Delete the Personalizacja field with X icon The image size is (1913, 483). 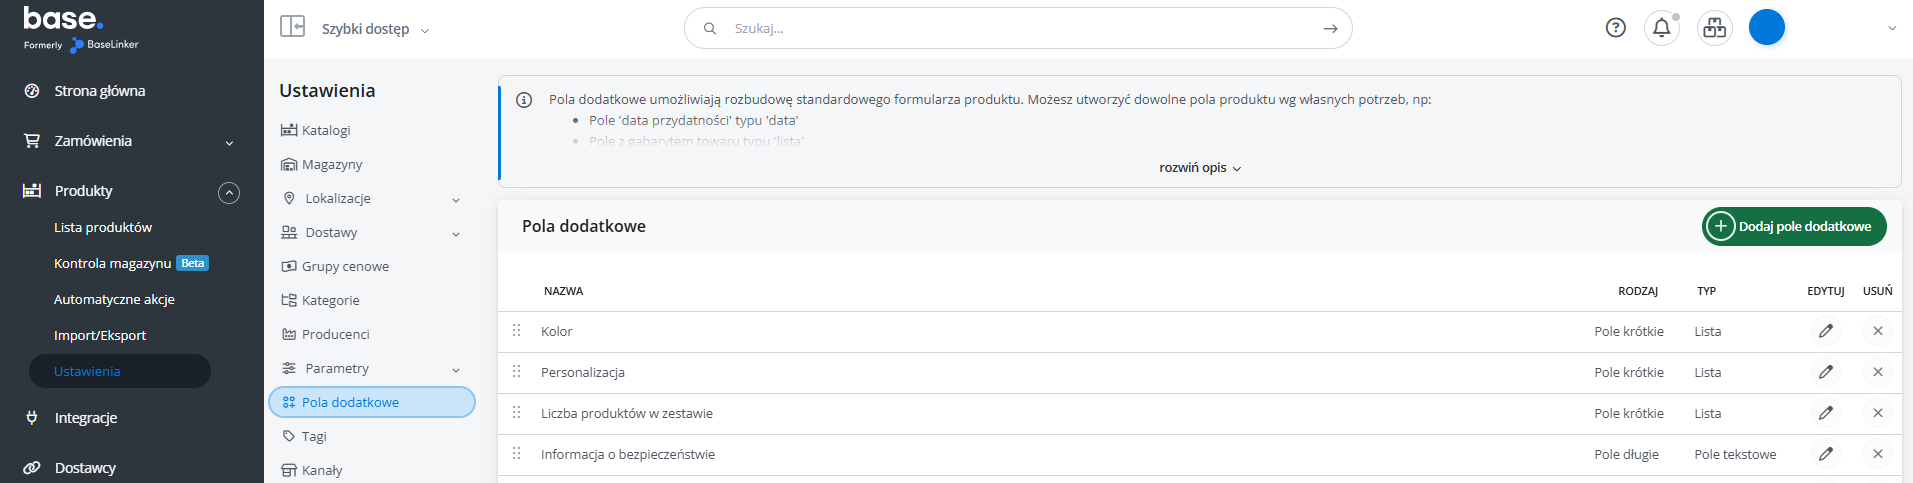pos(1878,372)
